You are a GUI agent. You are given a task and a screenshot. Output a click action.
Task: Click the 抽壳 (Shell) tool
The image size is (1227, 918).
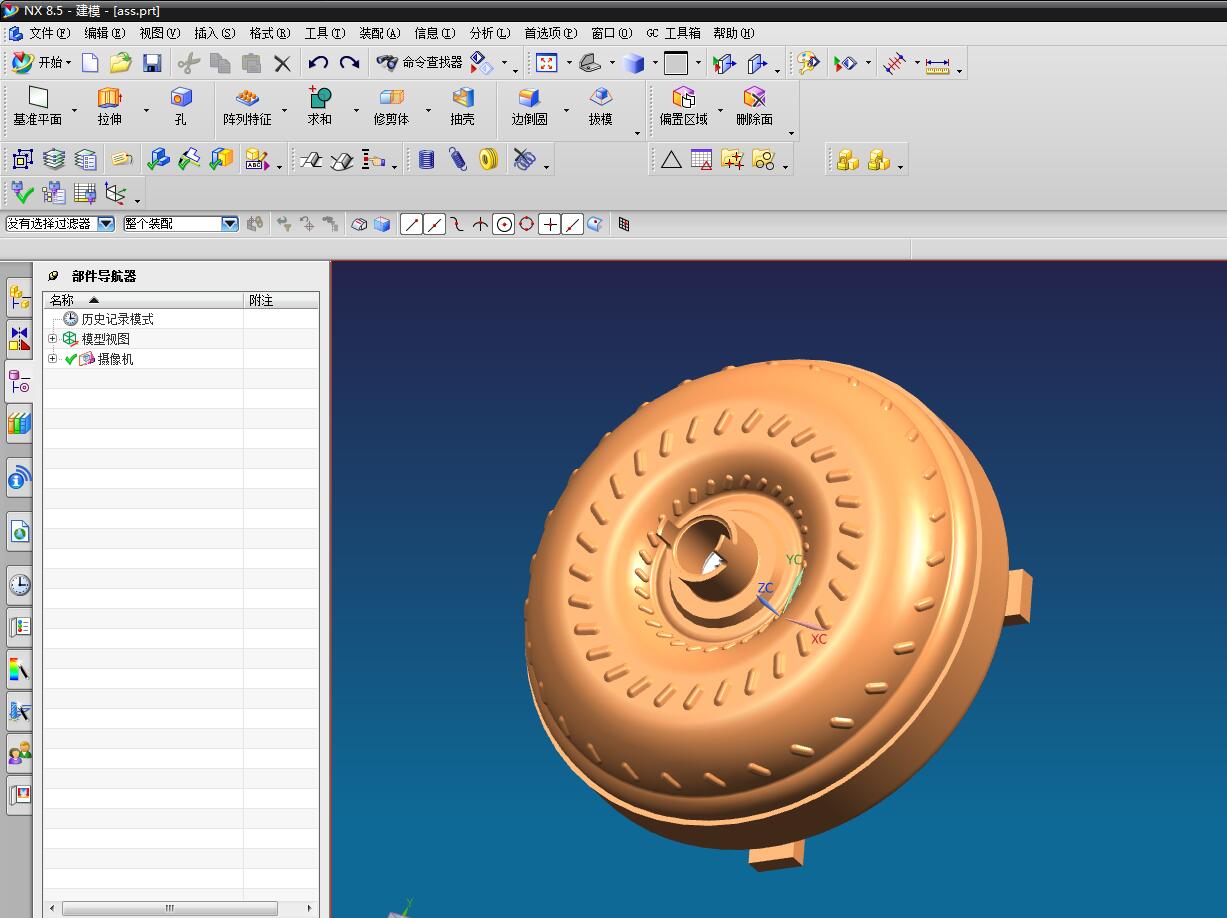(462, 106)
